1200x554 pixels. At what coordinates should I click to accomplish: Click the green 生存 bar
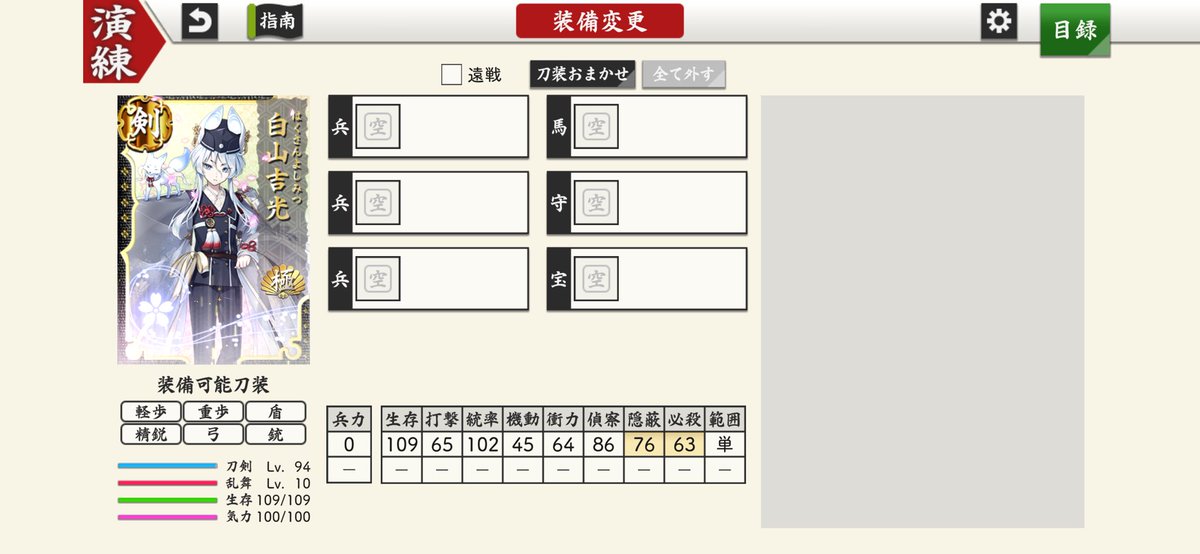tap(167, 500)
